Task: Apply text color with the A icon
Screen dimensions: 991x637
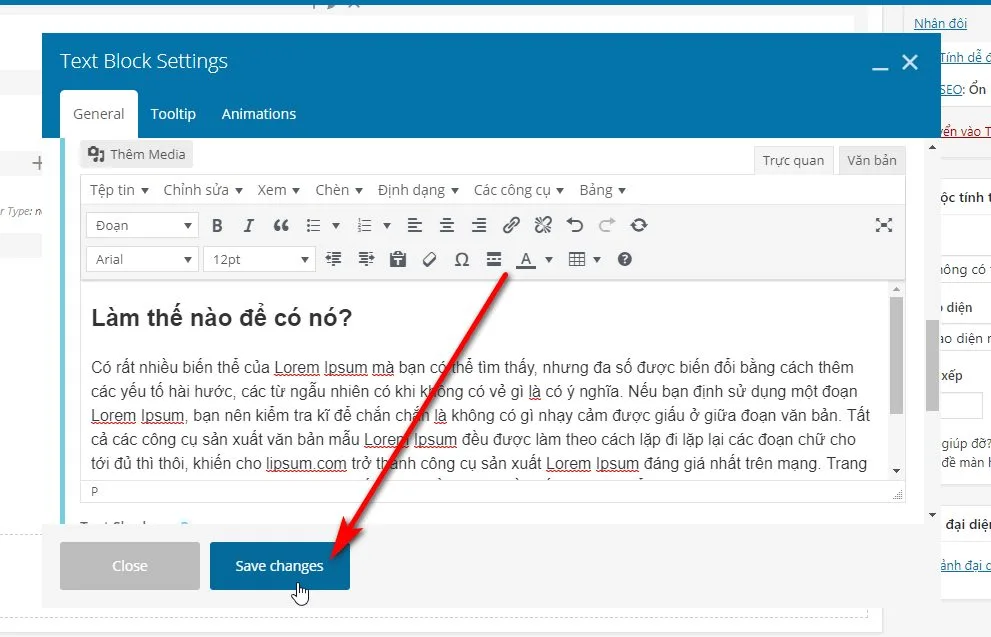Action: (526, 259)
